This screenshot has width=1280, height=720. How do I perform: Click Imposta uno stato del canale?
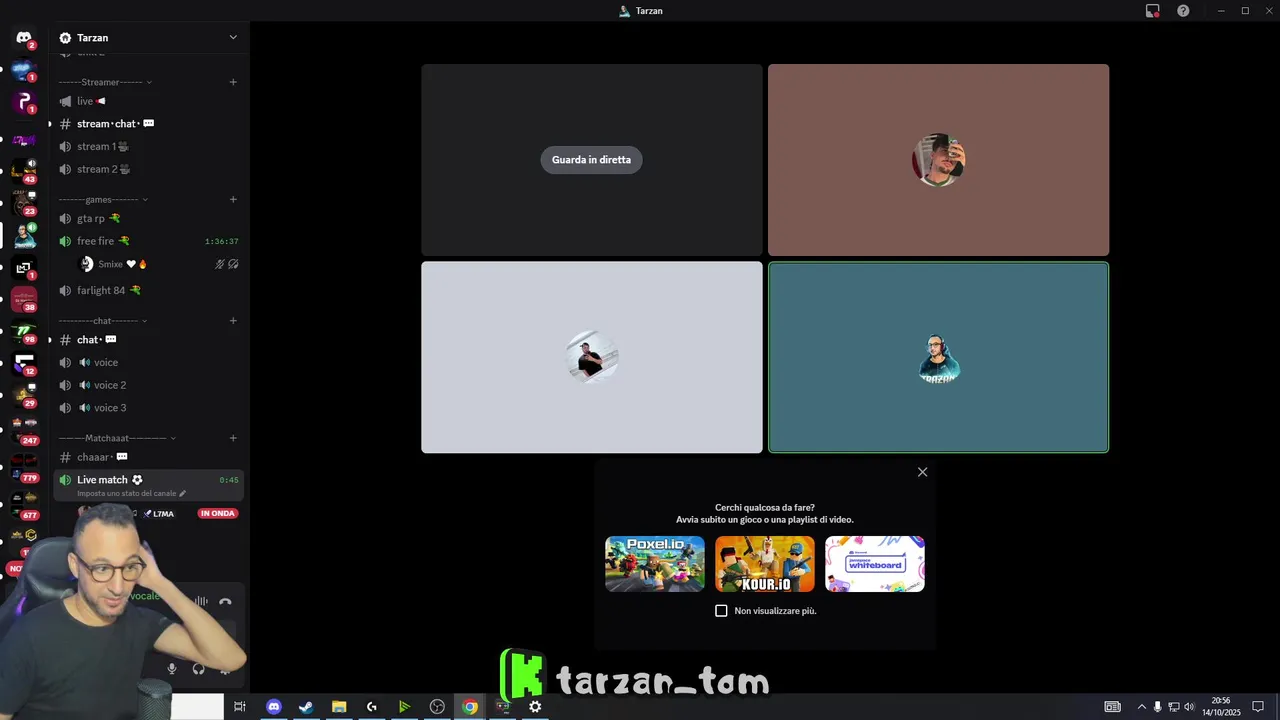click(x=131, y=493)
